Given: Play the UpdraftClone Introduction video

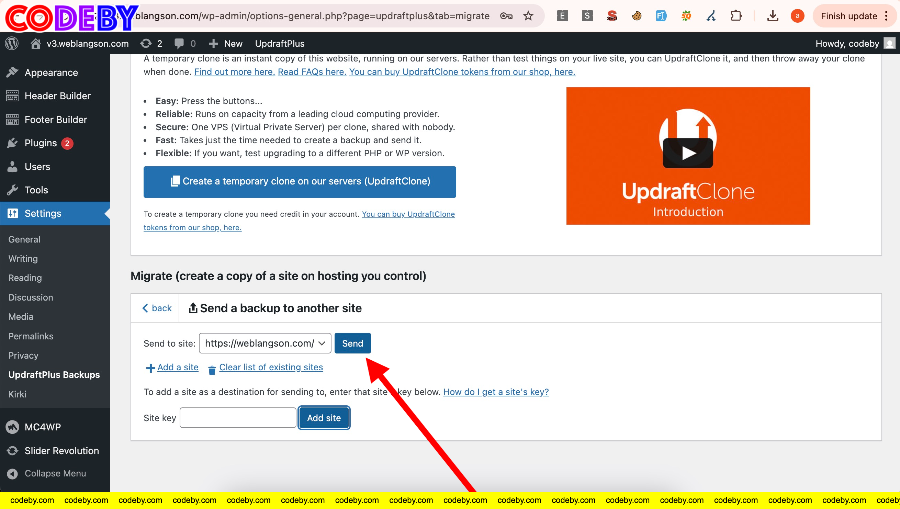Looking at the screenshot, I should [688, 153].
